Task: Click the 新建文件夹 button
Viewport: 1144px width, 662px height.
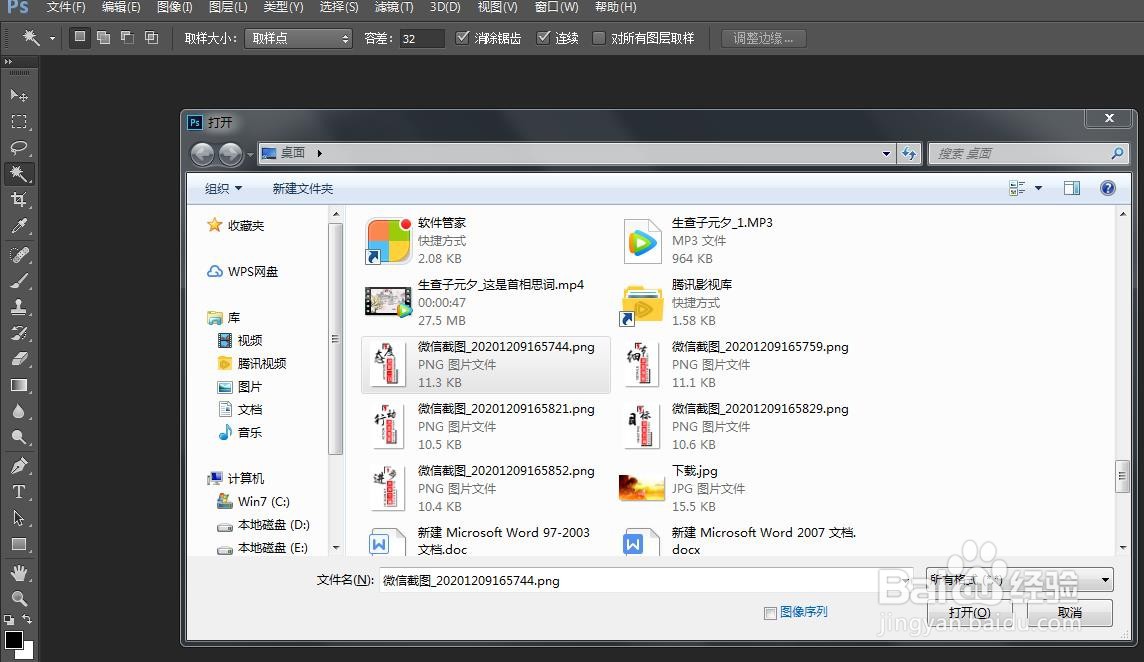Action: tap(303, 188)
